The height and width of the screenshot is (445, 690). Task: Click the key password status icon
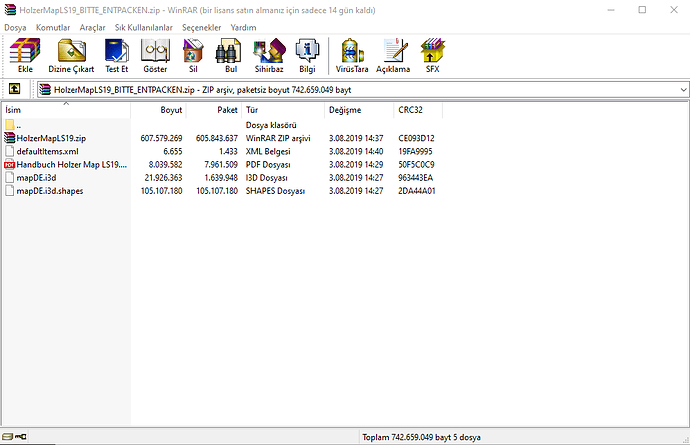click(21, 437)
